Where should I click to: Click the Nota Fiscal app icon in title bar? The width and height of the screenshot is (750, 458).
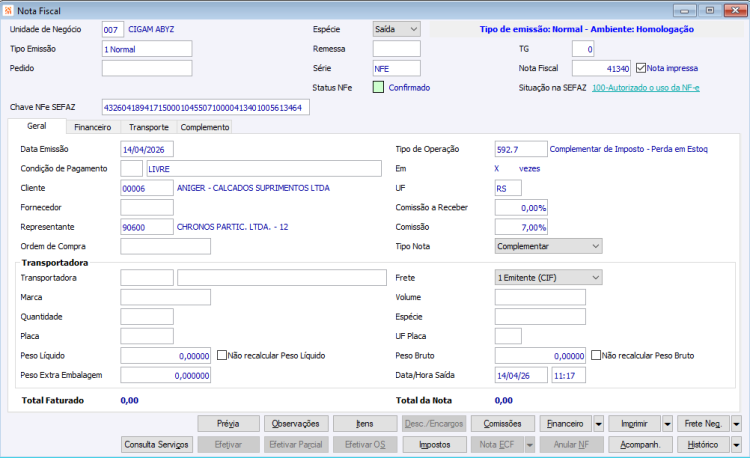(x=8, y=10)
